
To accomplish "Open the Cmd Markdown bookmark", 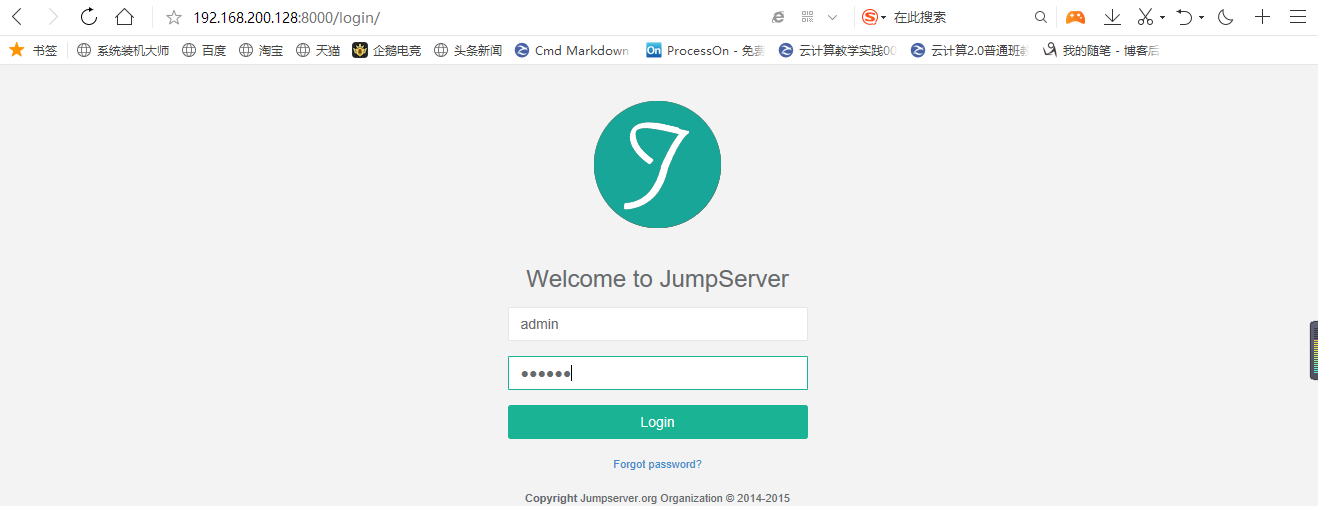I will pyautogui.click(x=571, y=50).
